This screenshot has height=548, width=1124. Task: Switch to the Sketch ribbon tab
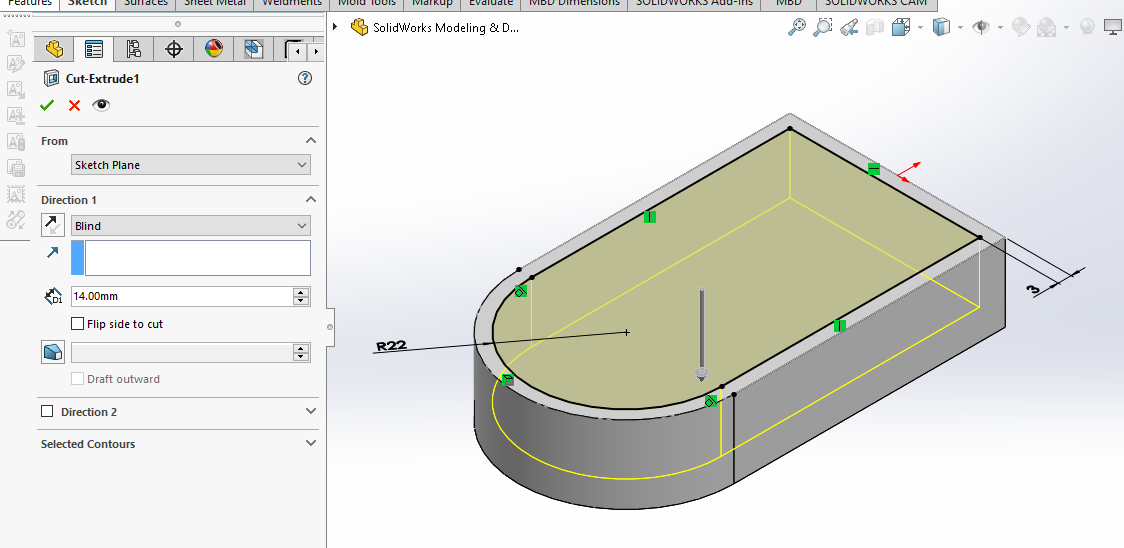[87, 3]
